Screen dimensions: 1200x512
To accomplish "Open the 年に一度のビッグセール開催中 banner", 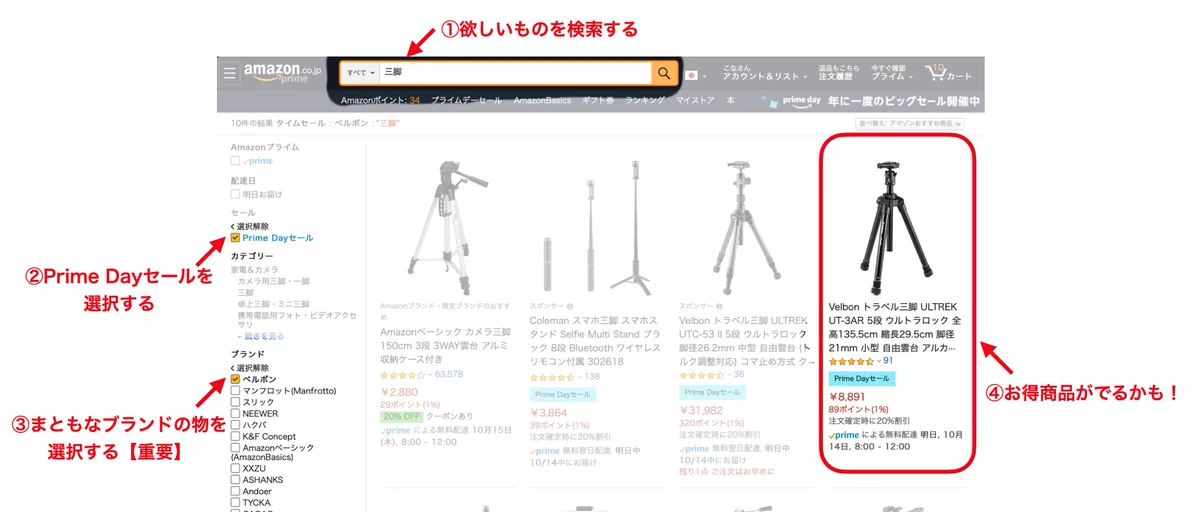I will coord(904,102).
